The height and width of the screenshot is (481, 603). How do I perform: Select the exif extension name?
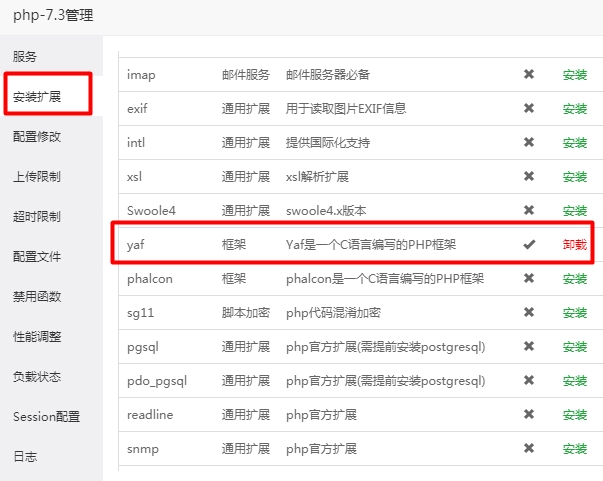click(x=137, y=109)
